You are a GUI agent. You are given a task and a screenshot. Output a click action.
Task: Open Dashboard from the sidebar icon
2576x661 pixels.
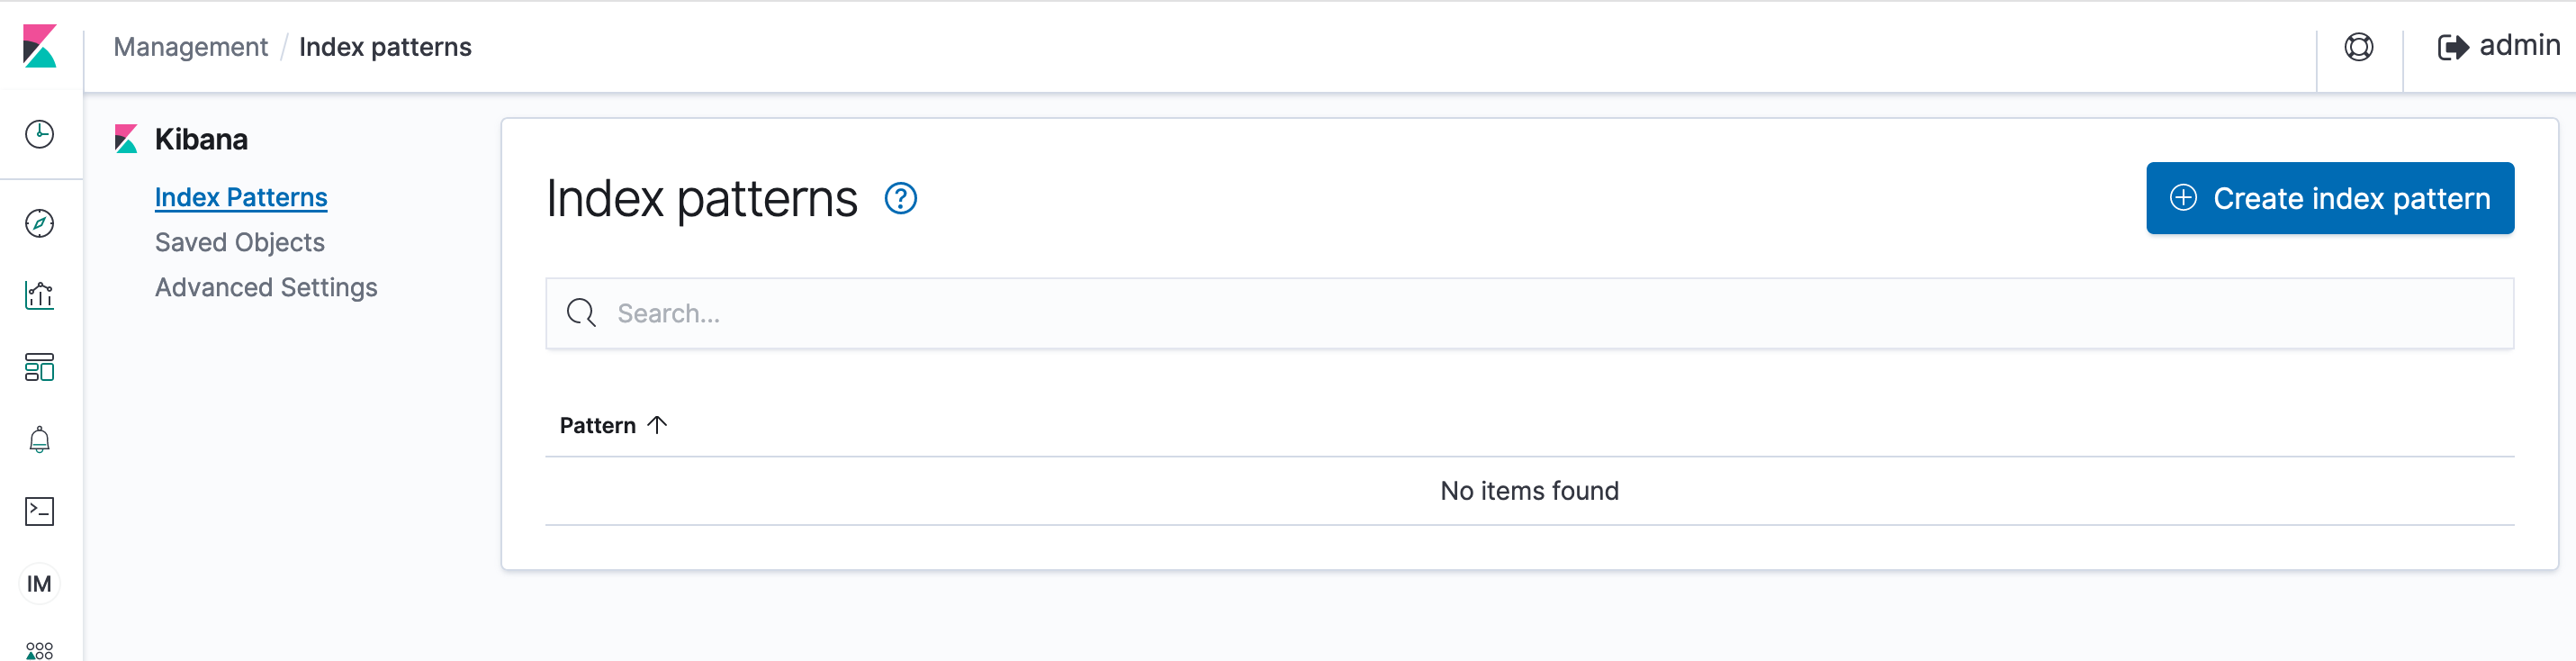[x=39, y=367]
